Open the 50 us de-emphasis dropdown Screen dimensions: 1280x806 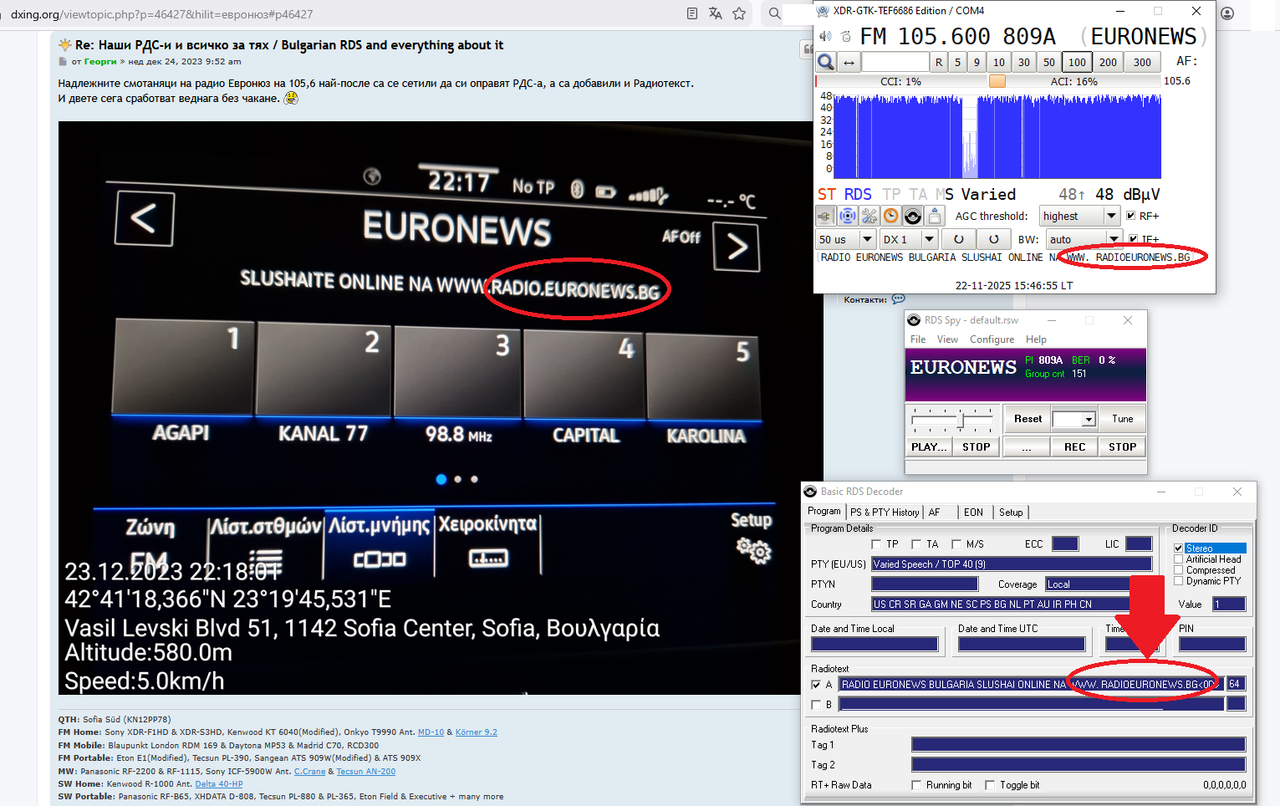845,240
